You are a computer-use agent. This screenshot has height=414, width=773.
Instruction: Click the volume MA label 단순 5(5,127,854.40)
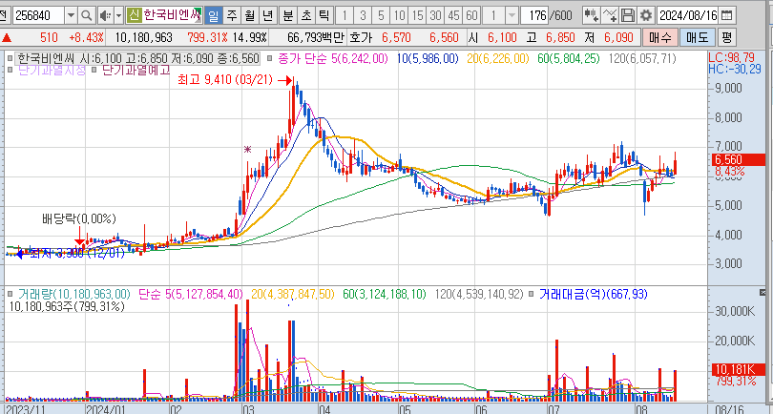pos(191,294)
